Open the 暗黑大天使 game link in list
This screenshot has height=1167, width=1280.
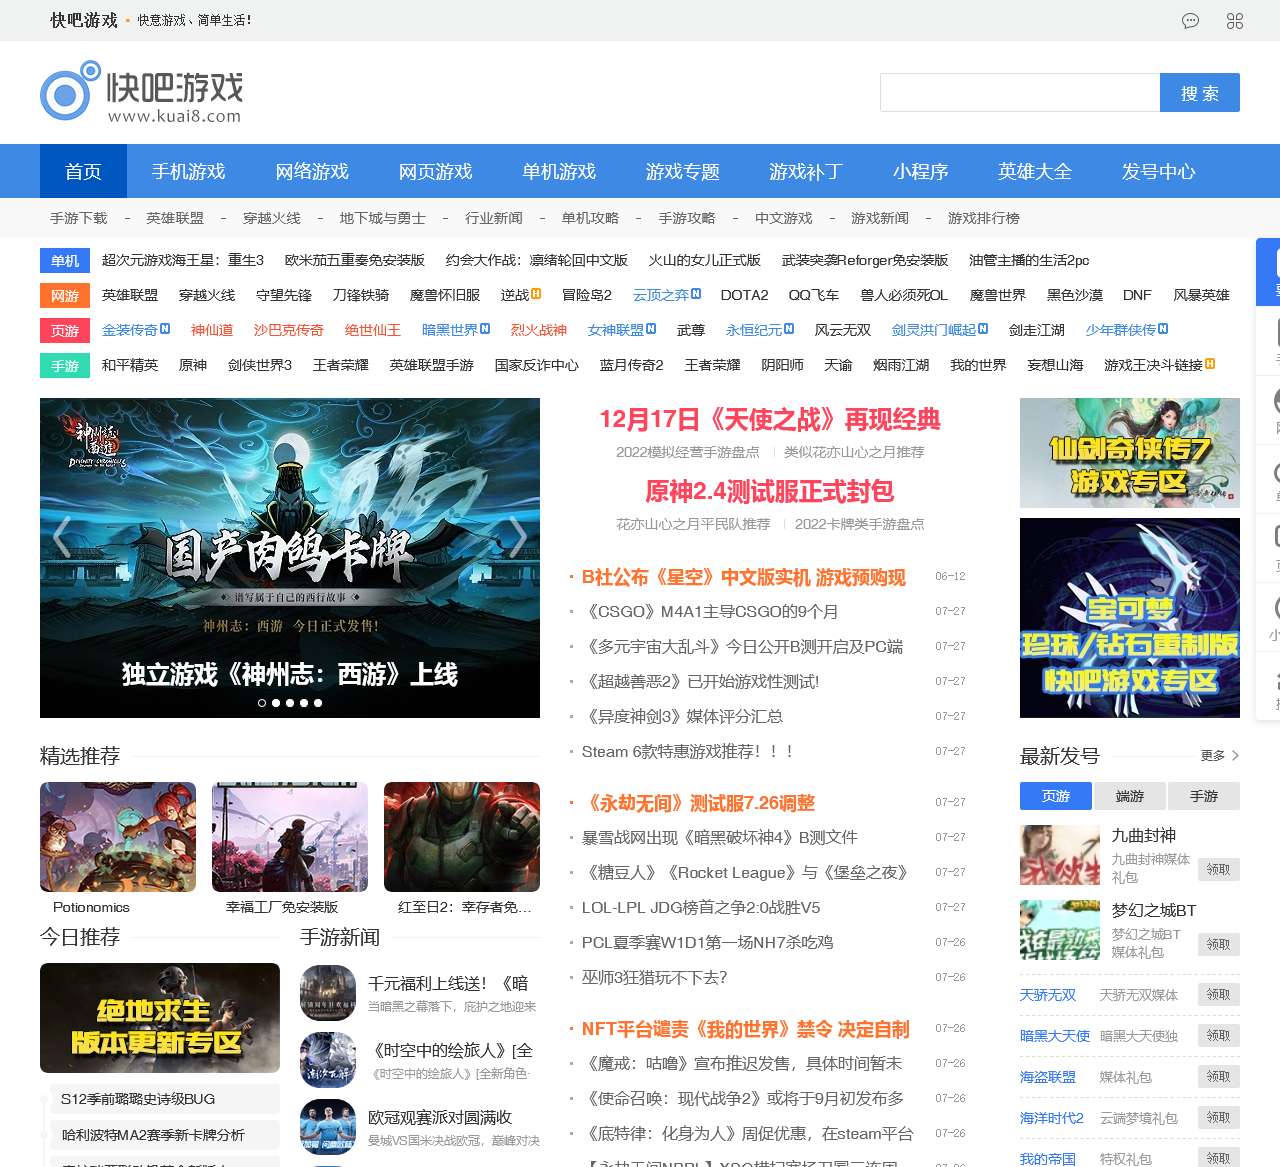click(1055, 1036)
